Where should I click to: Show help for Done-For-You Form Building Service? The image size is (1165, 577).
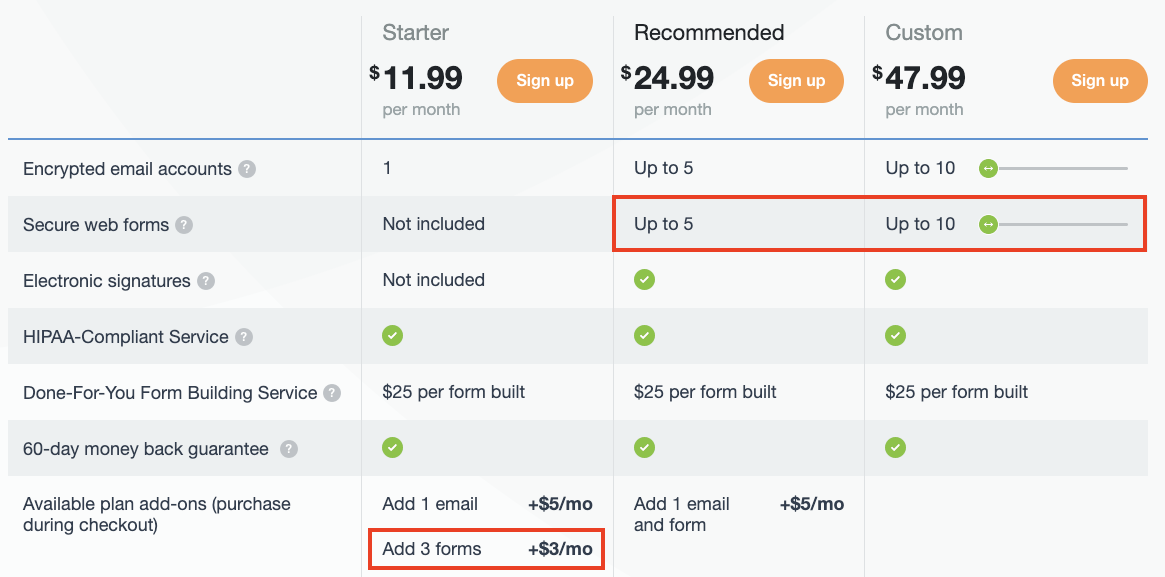pyautogui.click(x=332, y=393)
